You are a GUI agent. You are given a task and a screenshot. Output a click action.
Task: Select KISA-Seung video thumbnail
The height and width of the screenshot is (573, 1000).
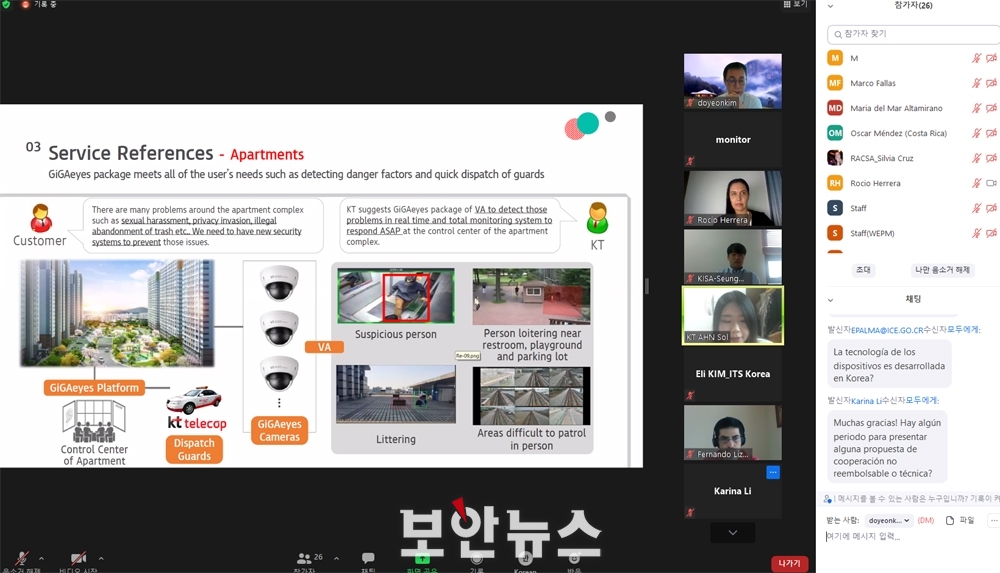point(733,257)
